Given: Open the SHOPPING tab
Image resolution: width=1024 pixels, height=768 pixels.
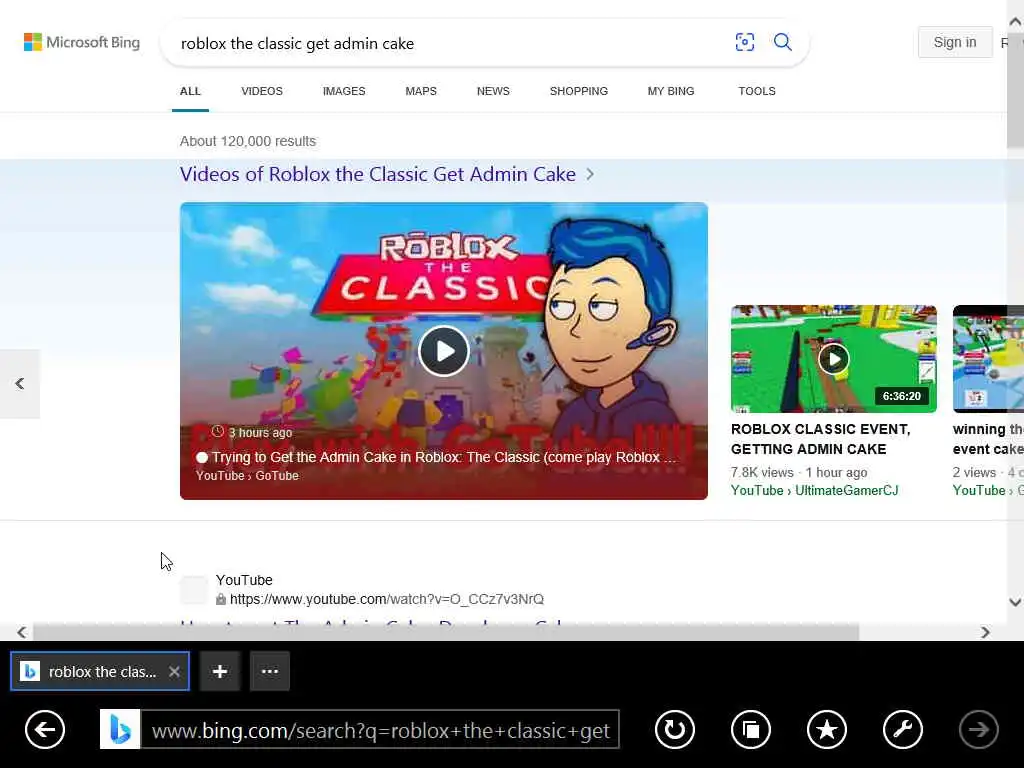Looking at the screenshot, I should (579, 91).
